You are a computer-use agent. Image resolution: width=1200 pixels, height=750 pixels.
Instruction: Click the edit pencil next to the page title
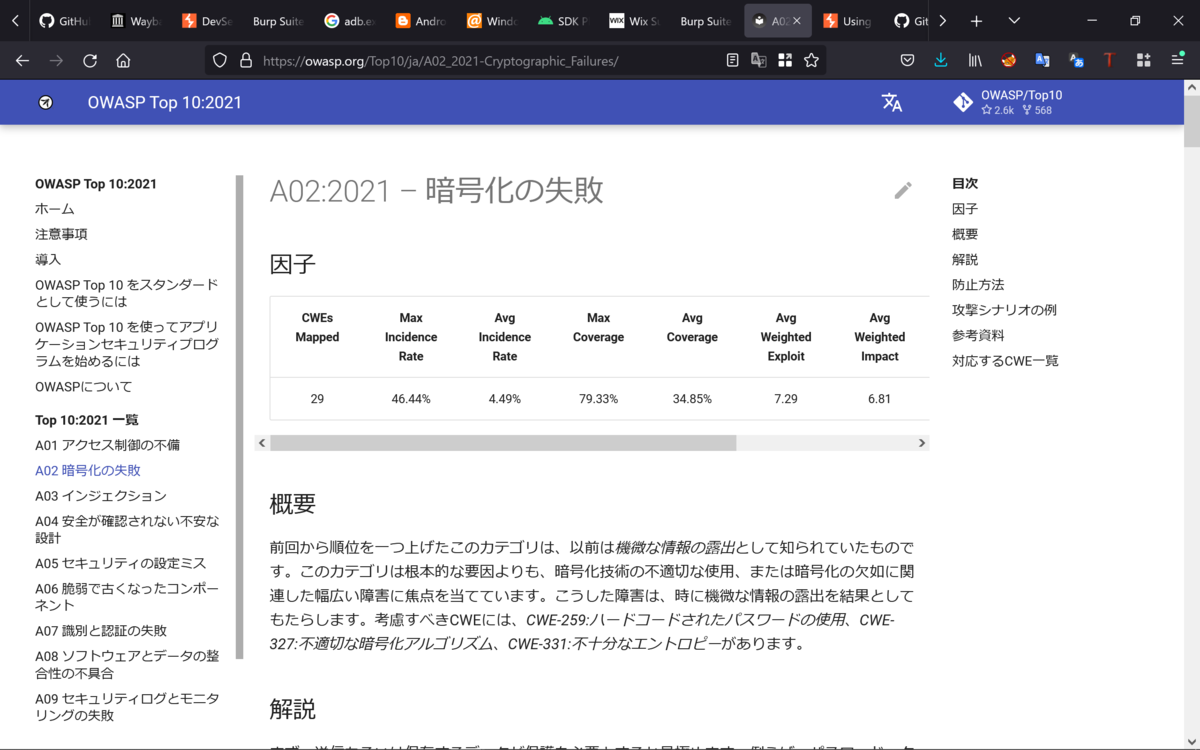tap(903, 190)
